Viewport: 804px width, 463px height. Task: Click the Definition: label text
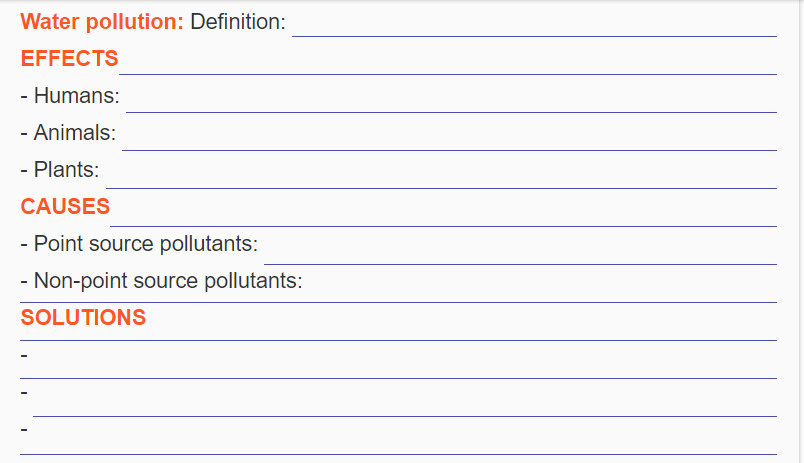[238, 22]
